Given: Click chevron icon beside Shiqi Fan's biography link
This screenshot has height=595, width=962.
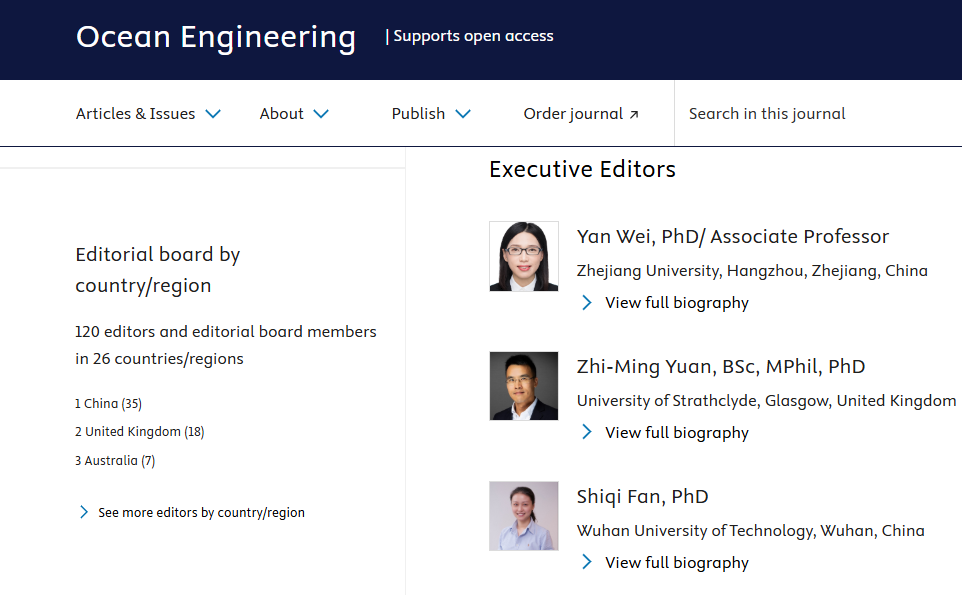Looking at the screenshot, I should pos(587,562).
